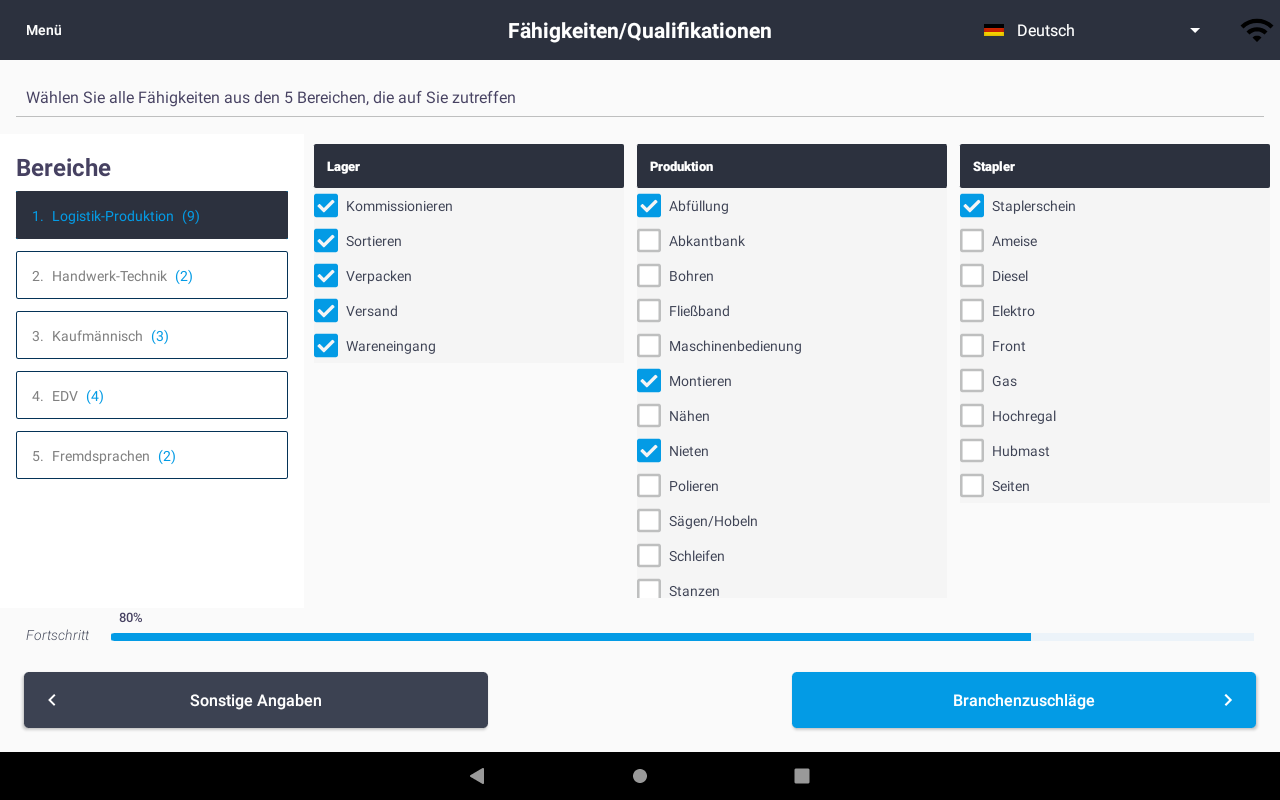This screenshot has height=800, width=1280.
Task: Click the left chevron on Sonstige Angaben
Action: point(52,700)
